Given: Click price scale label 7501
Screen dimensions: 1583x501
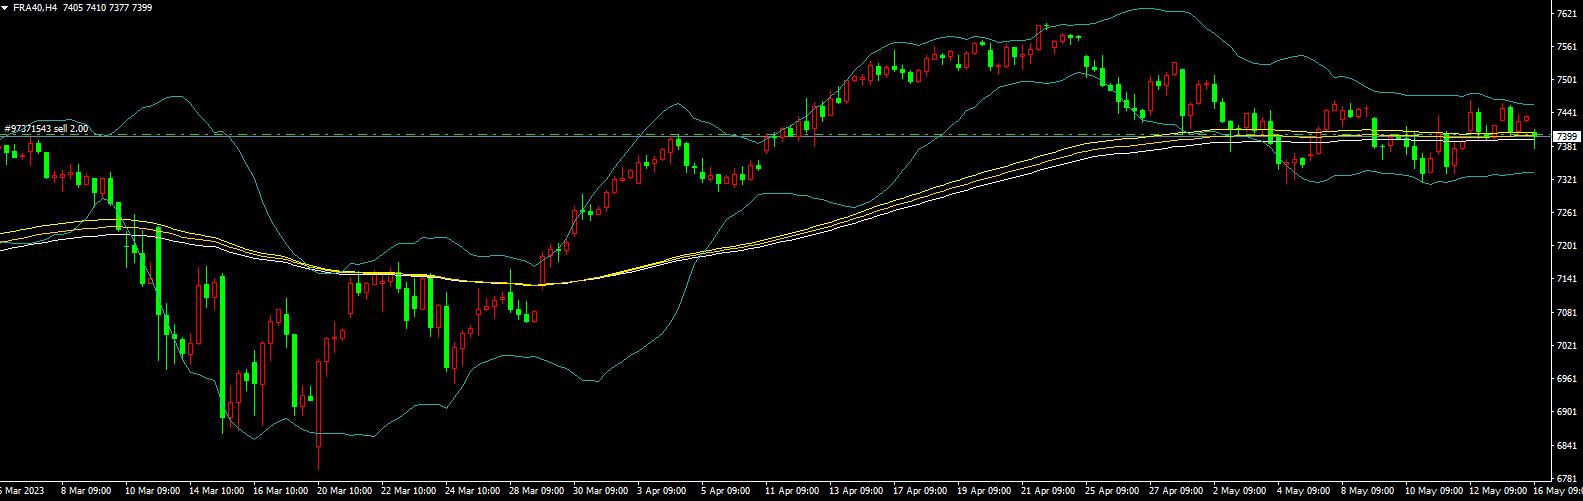Looking at the screenshot, I should click(1567, 80).
